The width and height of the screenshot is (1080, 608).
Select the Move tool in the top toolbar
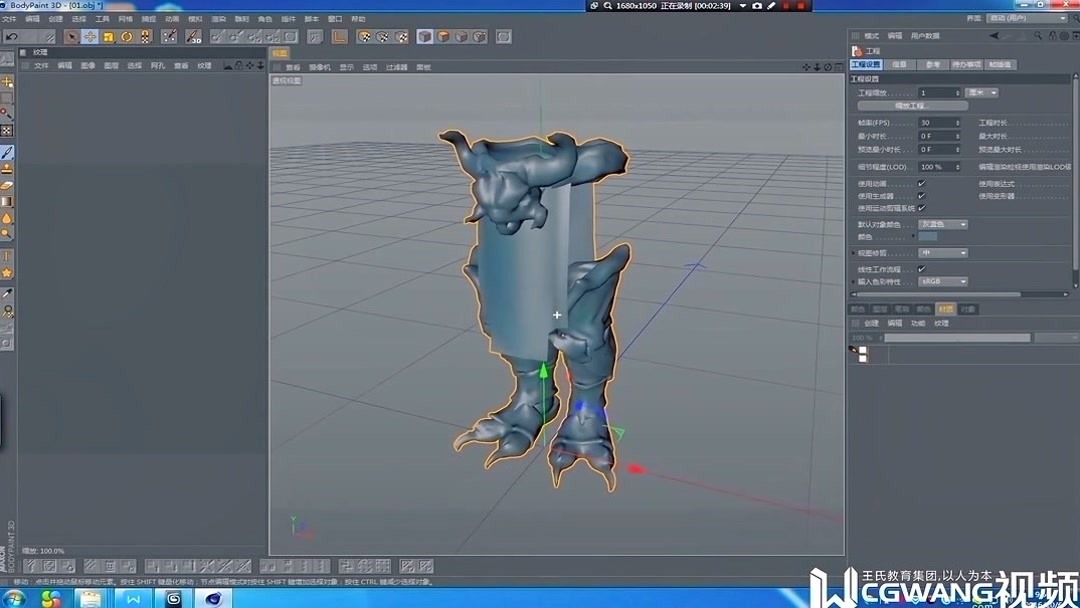point(90,37)
